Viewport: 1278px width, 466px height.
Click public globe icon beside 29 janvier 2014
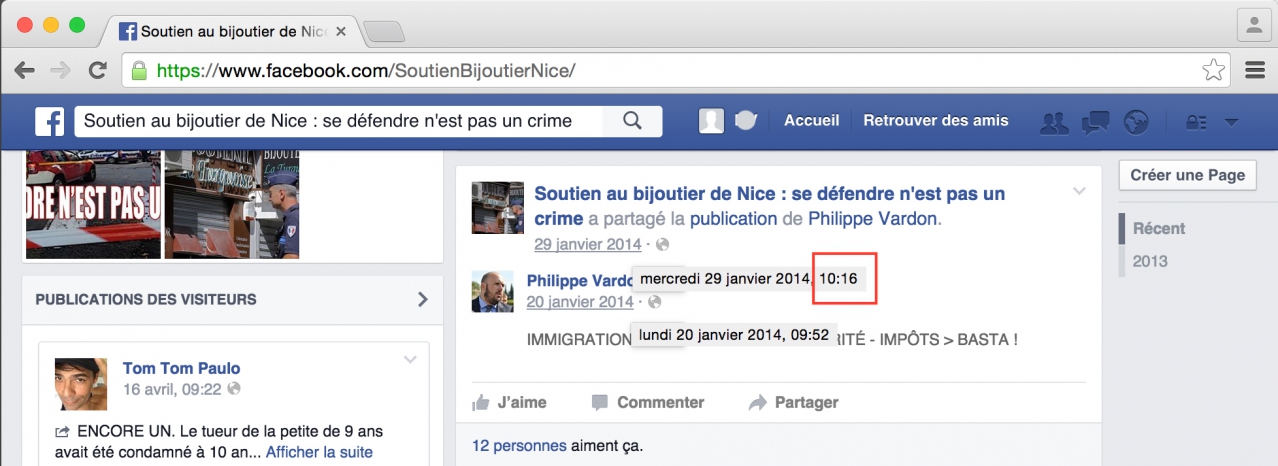pyautogui.click(x=662, y=244)
